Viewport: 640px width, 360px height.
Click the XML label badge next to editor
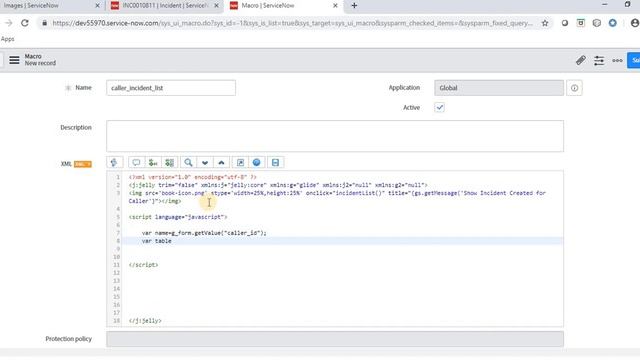point(82,164)
